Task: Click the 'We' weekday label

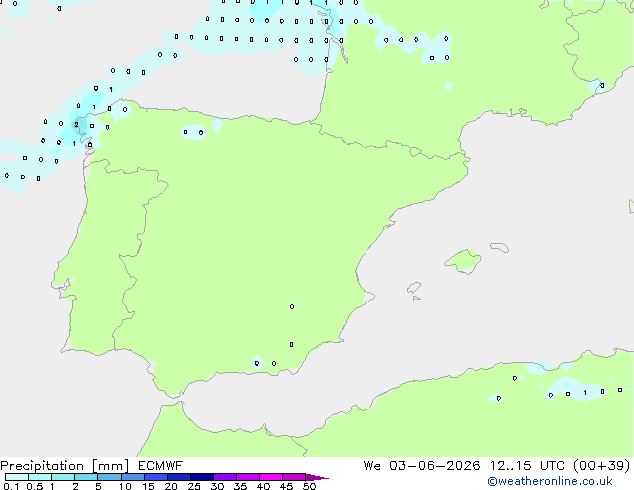Action: click(x=372, y=466)
